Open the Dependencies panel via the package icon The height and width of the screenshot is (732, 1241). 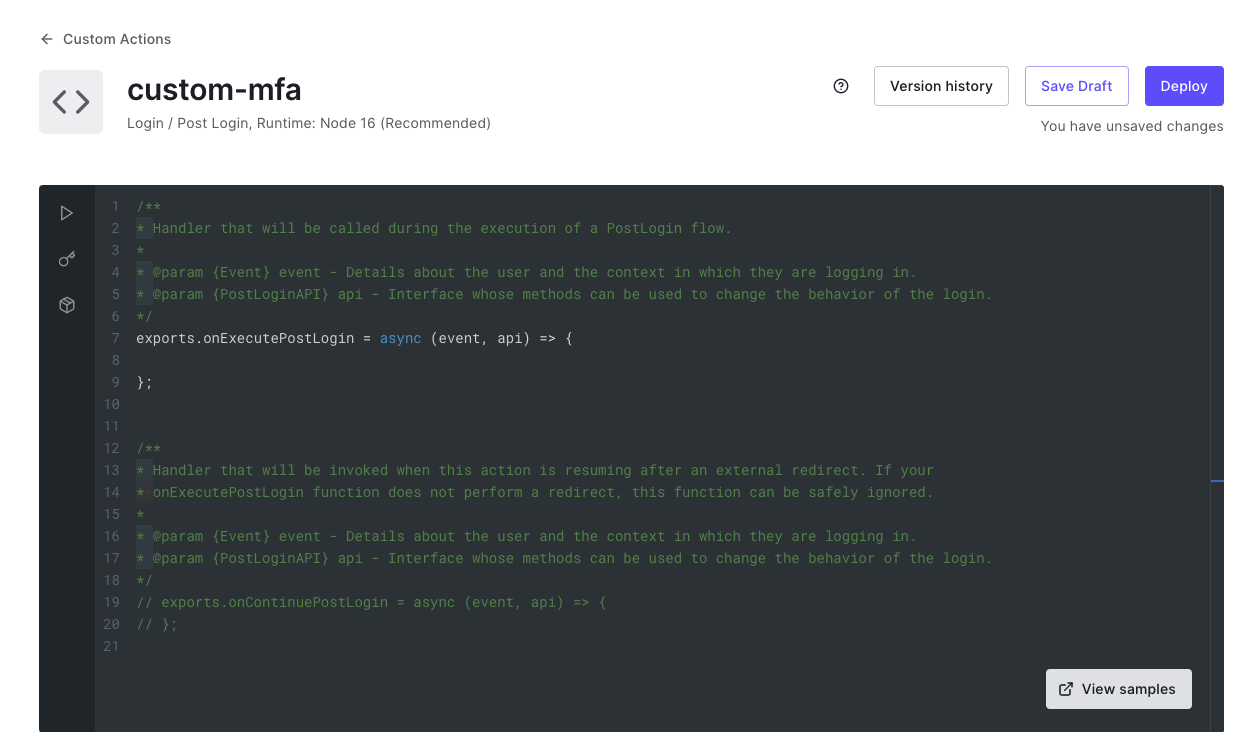click(67, 305)
